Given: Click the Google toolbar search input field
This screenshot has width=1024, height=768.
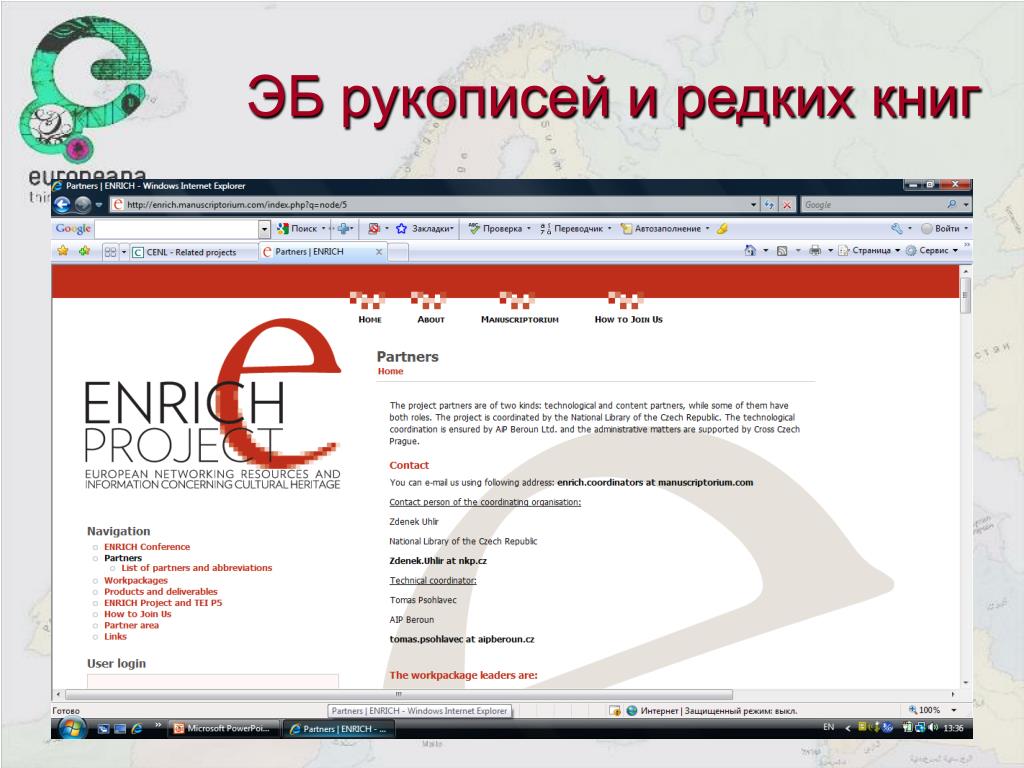Looking at the screenshot, I should point(177,229).
